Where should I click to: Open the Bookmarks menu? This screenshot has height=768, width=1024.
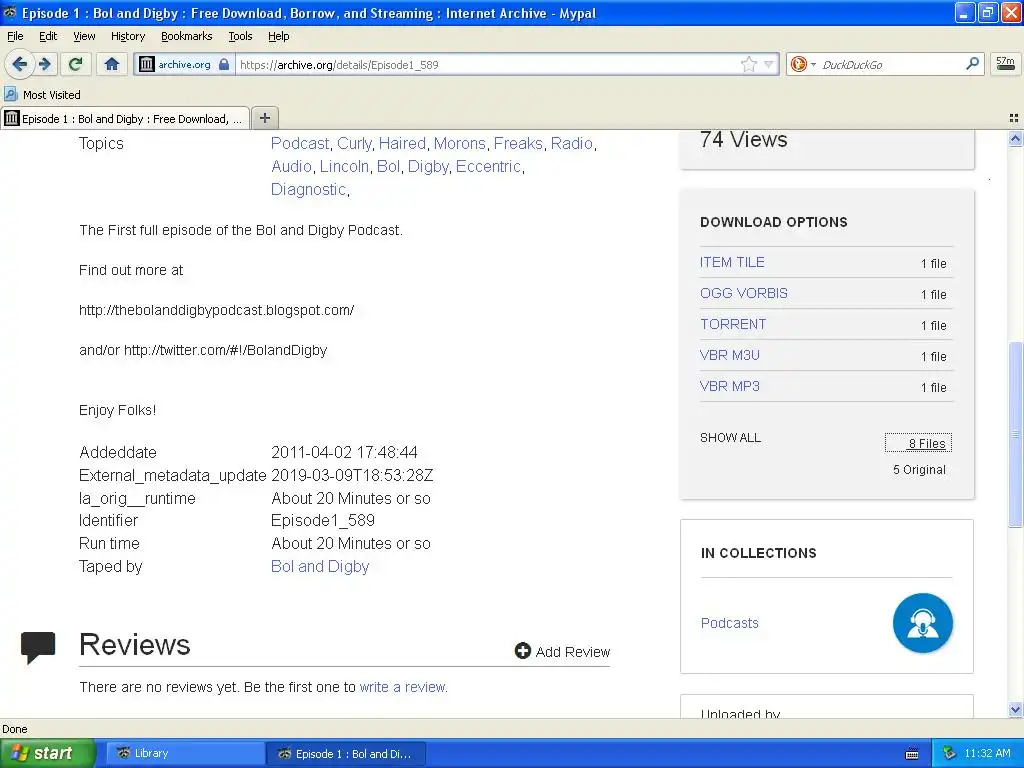tap(186, 36)
